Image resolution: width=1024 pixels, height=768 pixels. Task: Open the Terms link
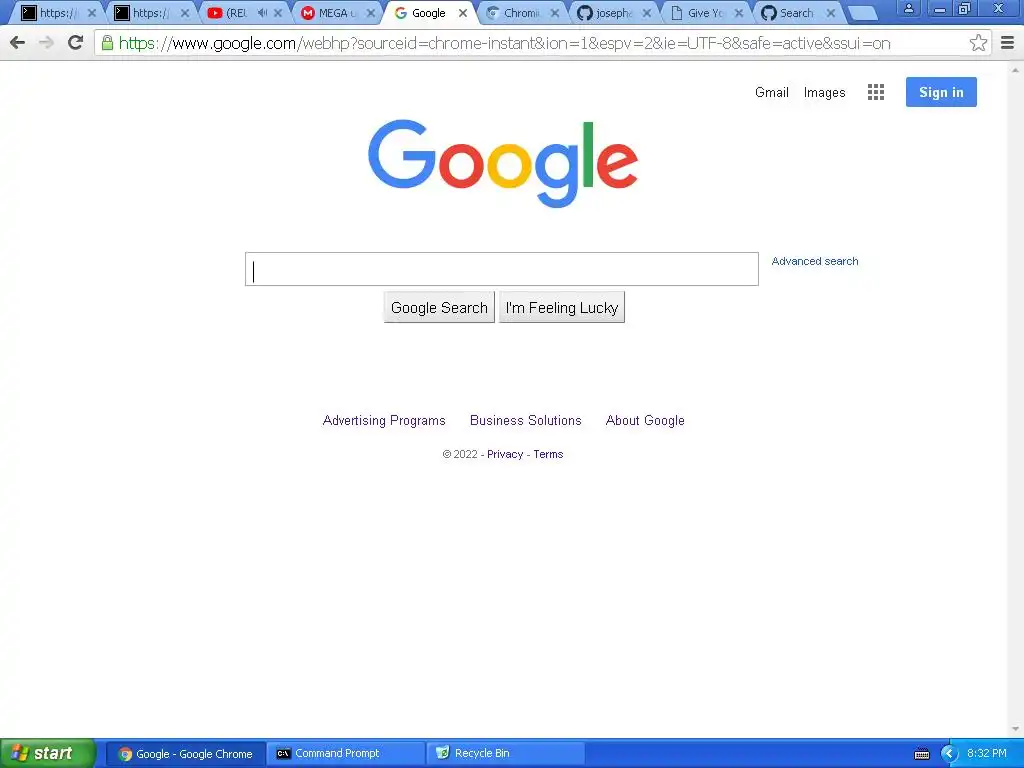click(x=548, y=455)
